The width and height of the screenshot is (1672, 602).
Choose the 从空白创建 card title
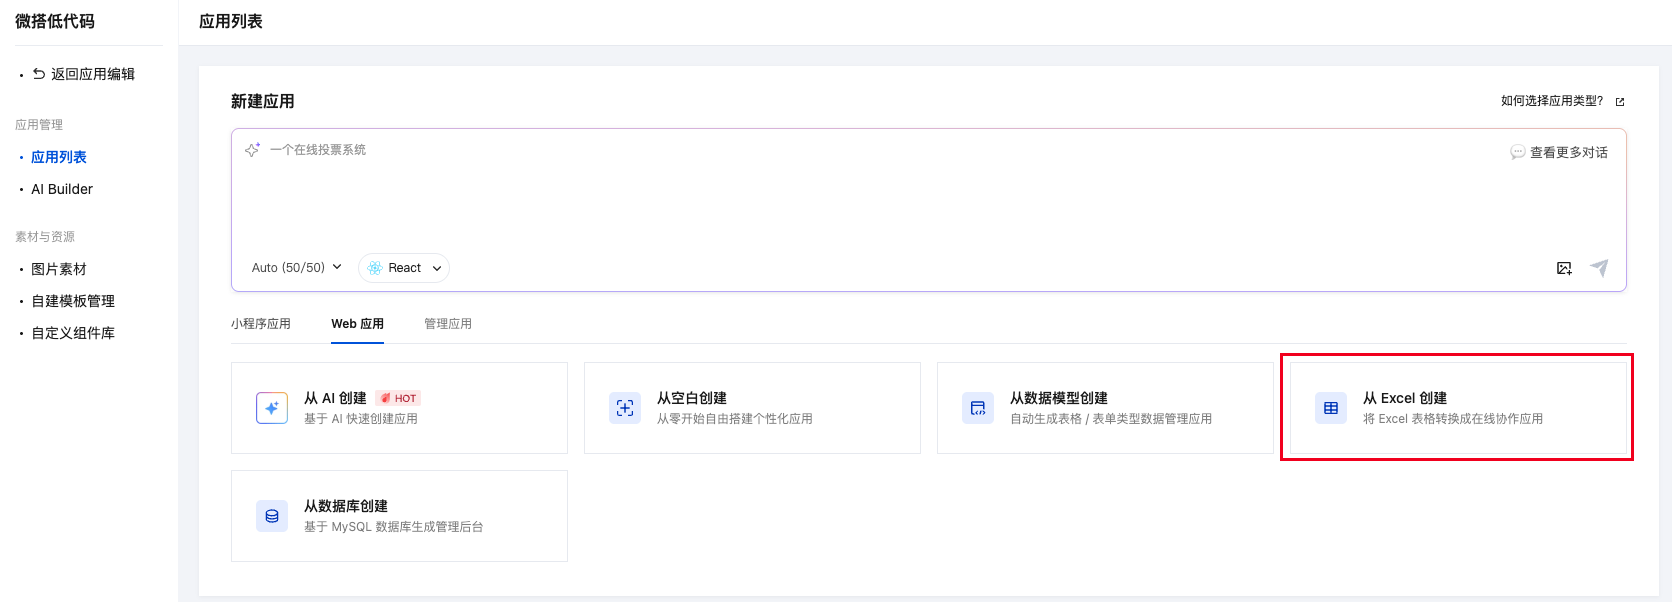tap(692, 398)
